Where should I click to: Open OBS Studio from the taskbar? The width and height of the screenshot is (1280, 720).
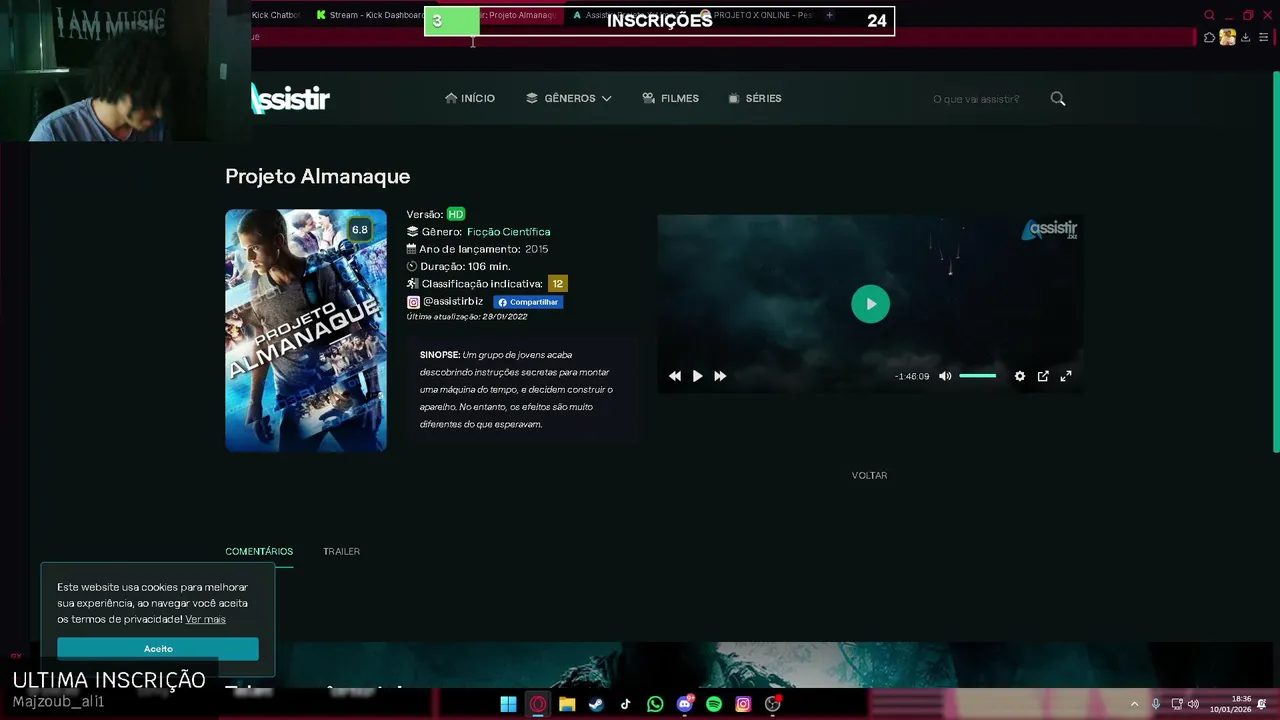point(772,704)
